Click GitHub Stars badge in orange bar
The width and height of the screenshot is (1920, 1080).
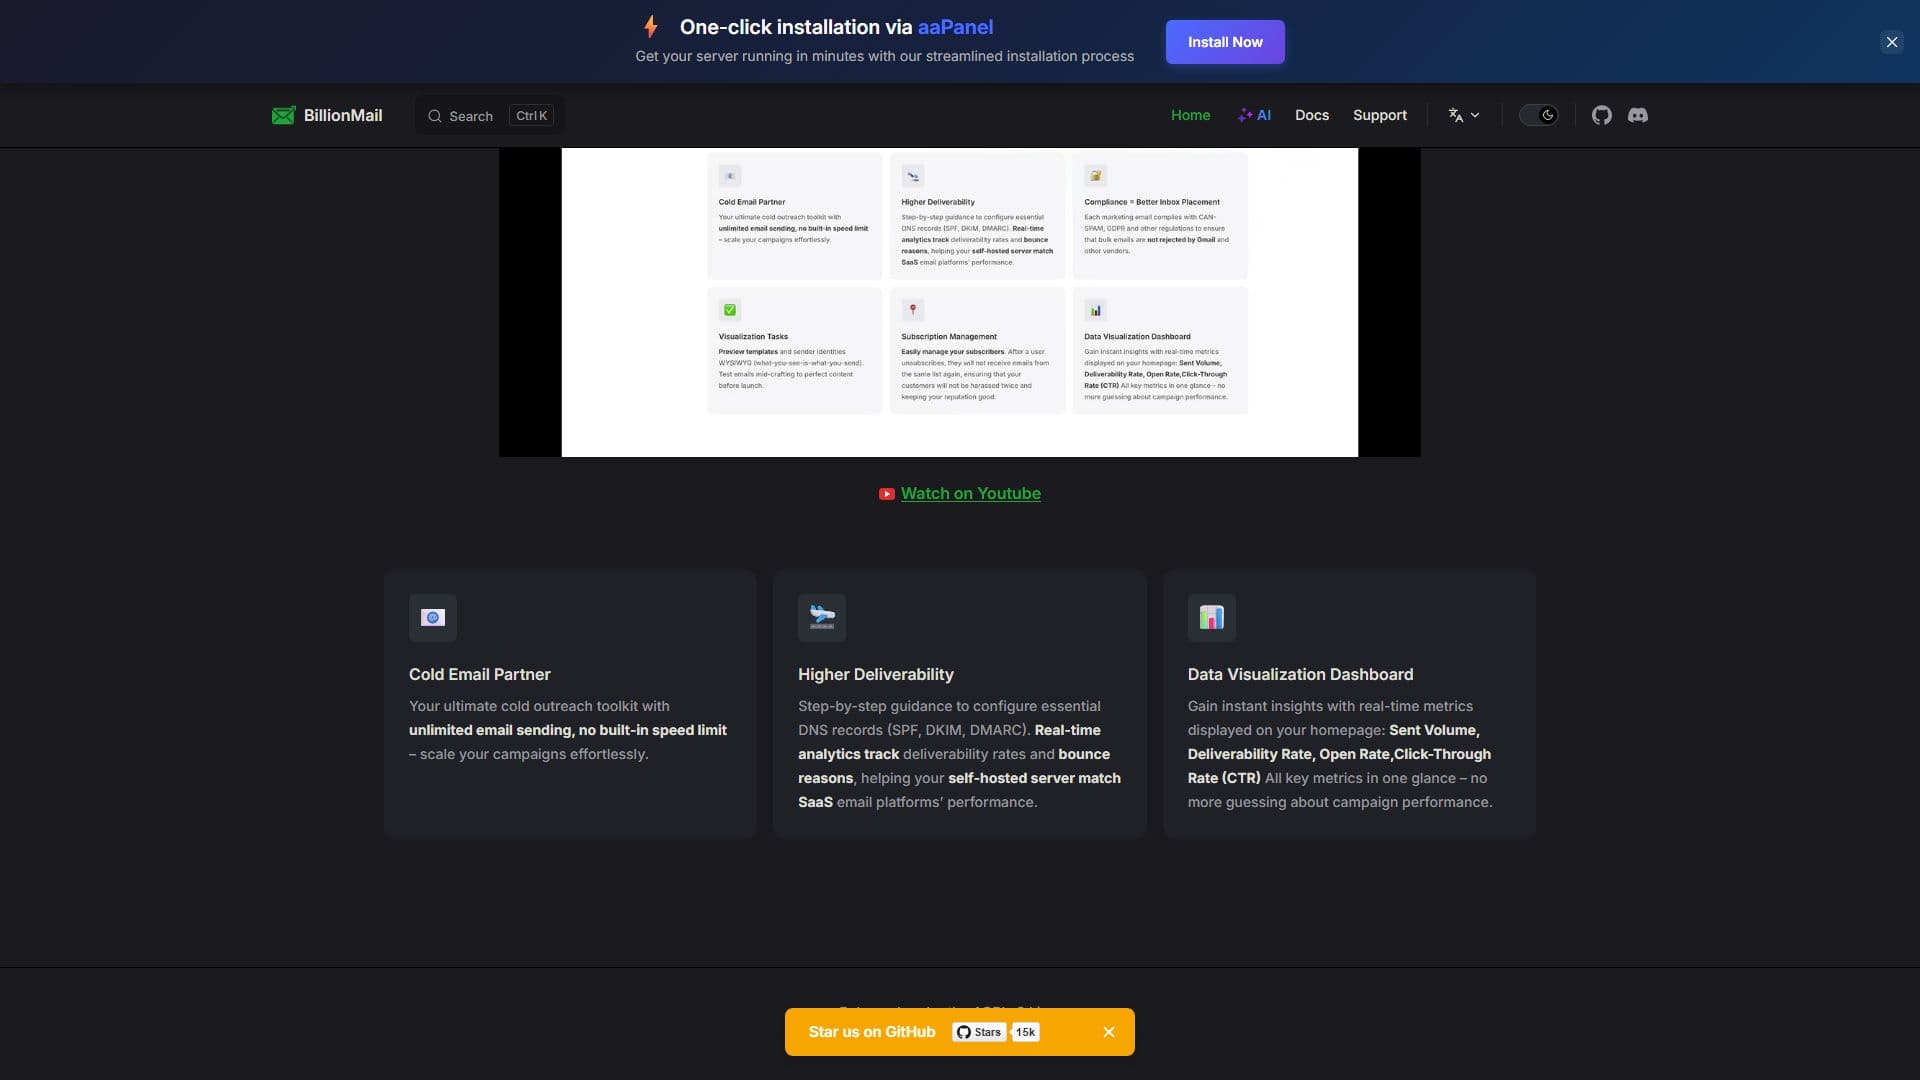coord(979,1032)
